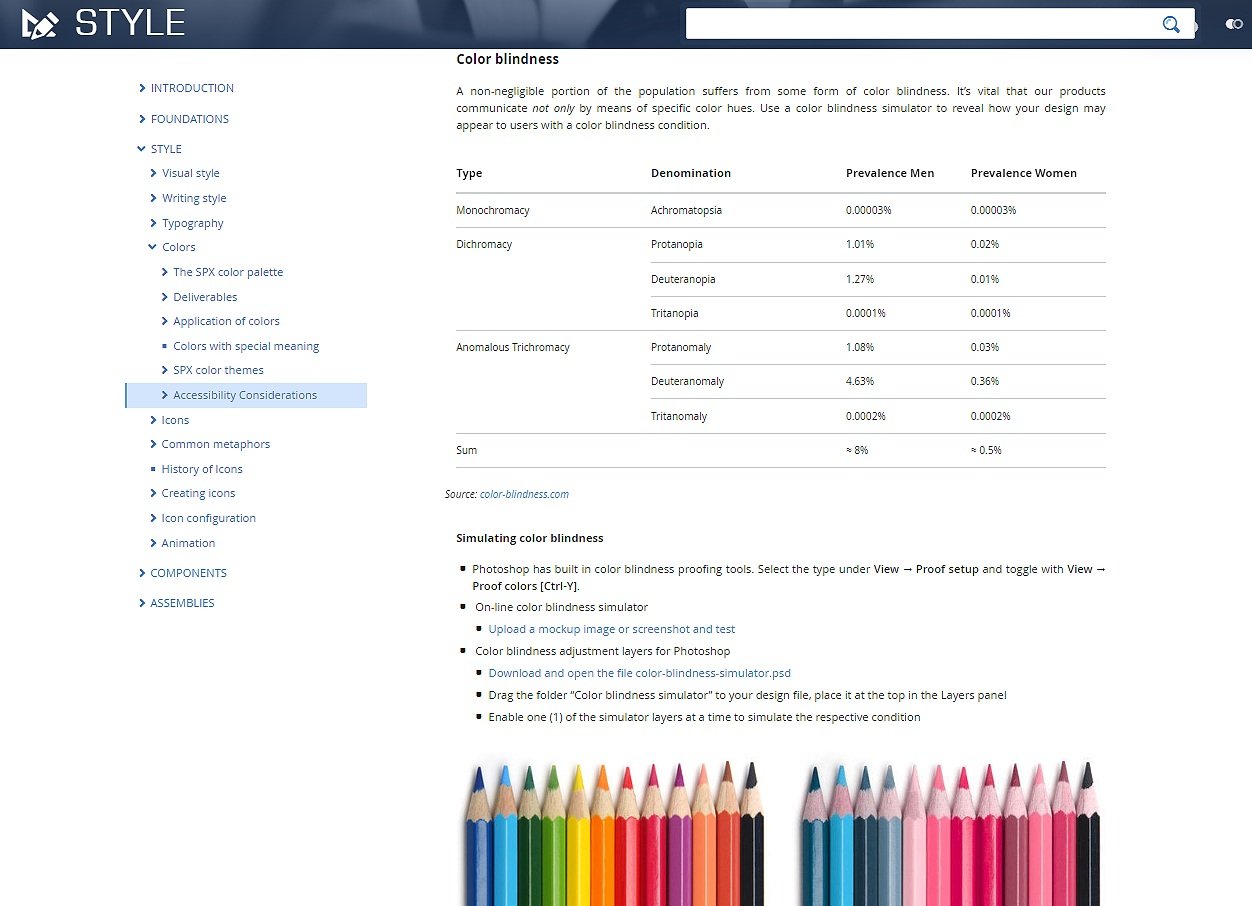Click the Denomination column header
The image size is (1252, 906).
click(x=691, y=173)
